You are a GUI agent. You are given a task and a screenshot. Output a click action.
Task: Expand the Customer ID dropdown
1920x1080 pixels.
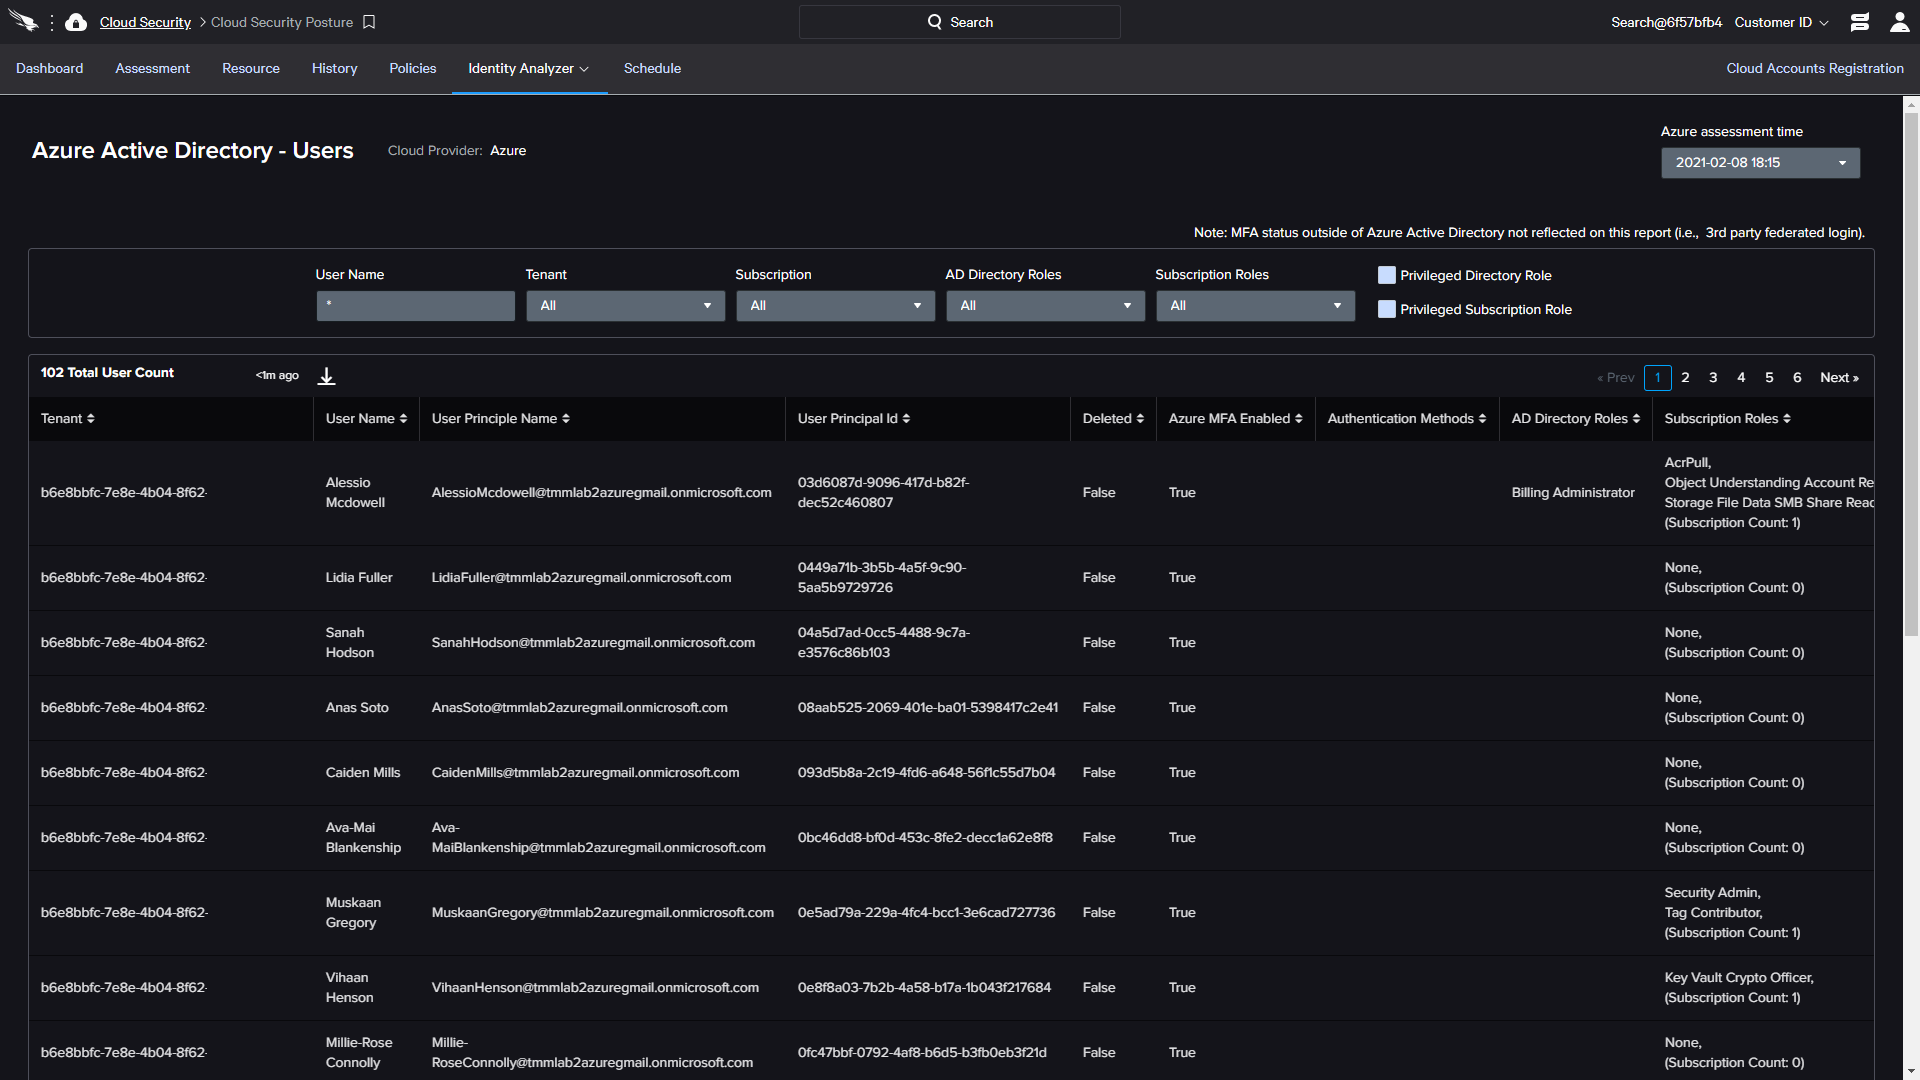click(1781, 22)
